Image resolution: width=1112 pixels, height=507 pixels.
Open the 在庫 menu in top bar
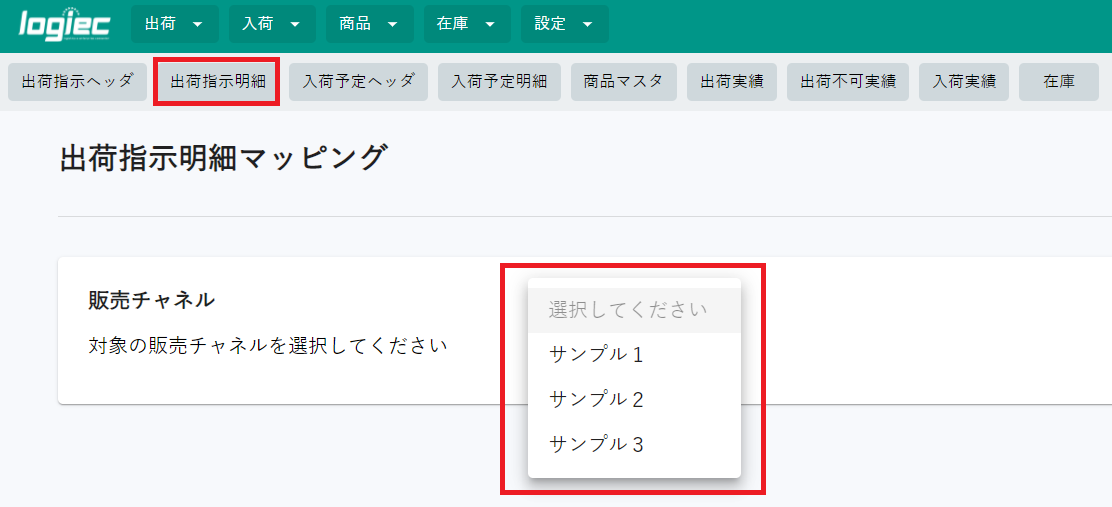tap(466, 24)
